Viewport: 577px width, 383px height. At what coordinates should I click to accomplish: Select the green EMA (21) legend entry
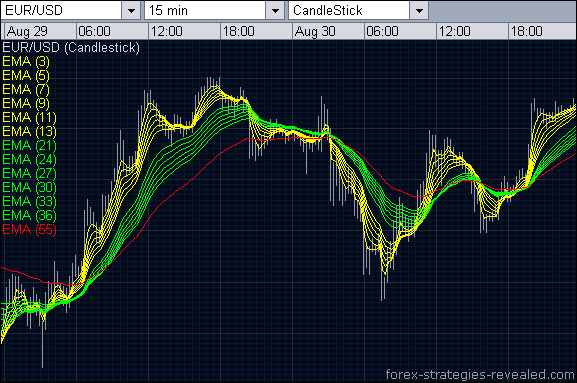coord(29,145)
